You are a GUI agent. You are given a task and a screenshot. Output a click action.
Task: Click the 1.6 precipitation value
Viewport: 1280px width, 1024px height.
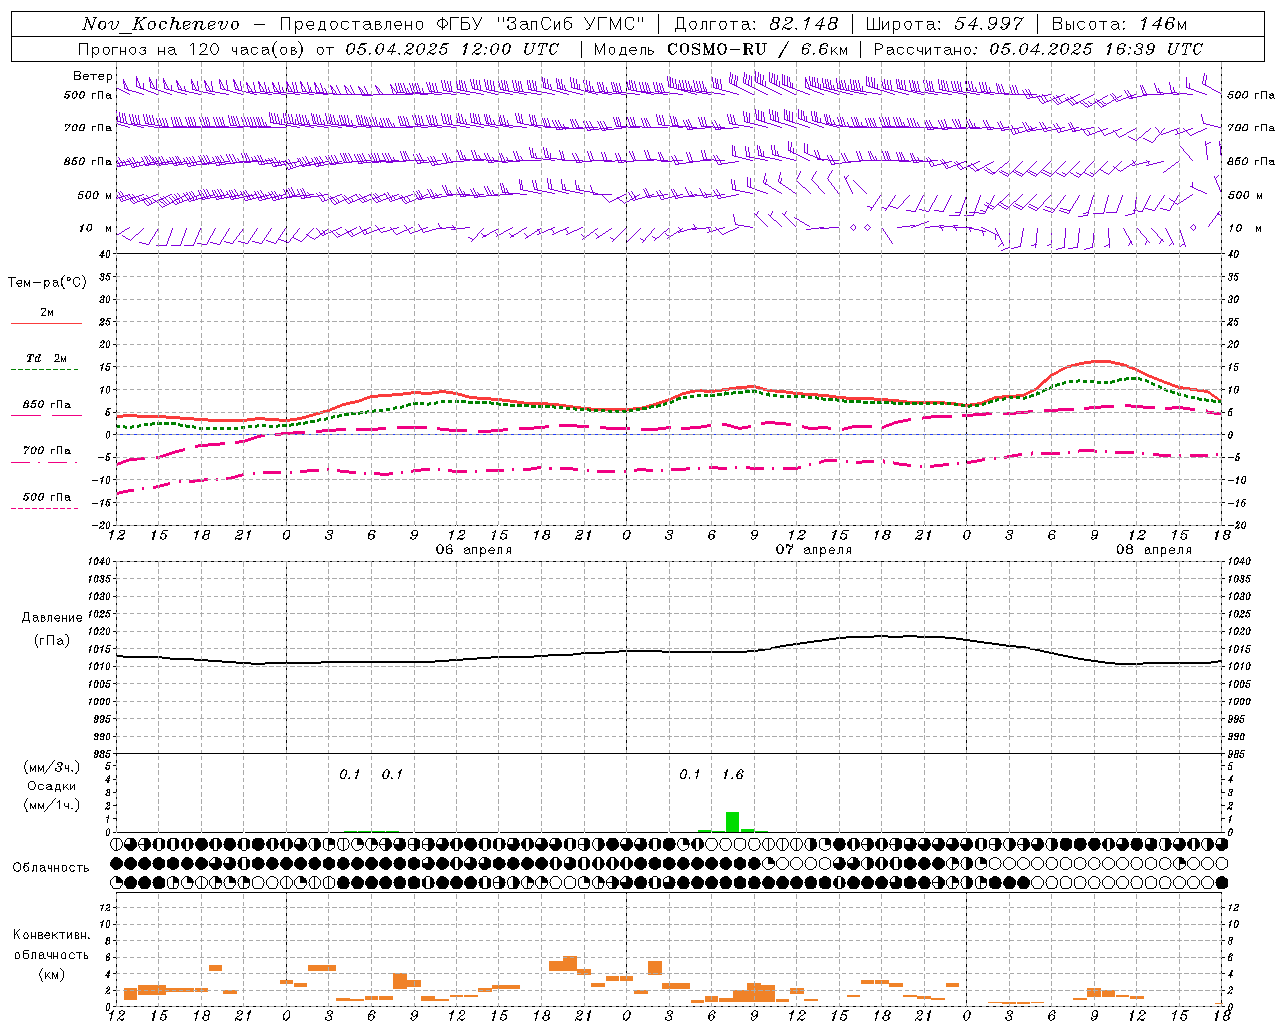[x=732, y=775]
